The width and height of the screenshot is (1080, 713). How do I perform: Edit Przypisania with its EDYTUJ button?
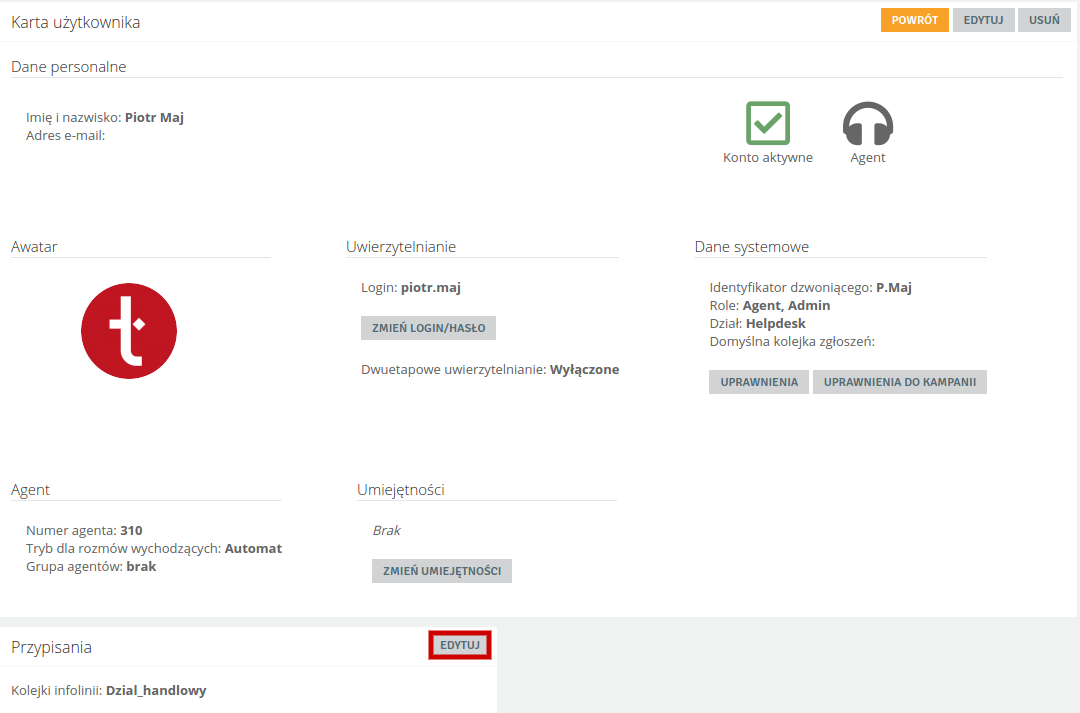coord(459,645)
